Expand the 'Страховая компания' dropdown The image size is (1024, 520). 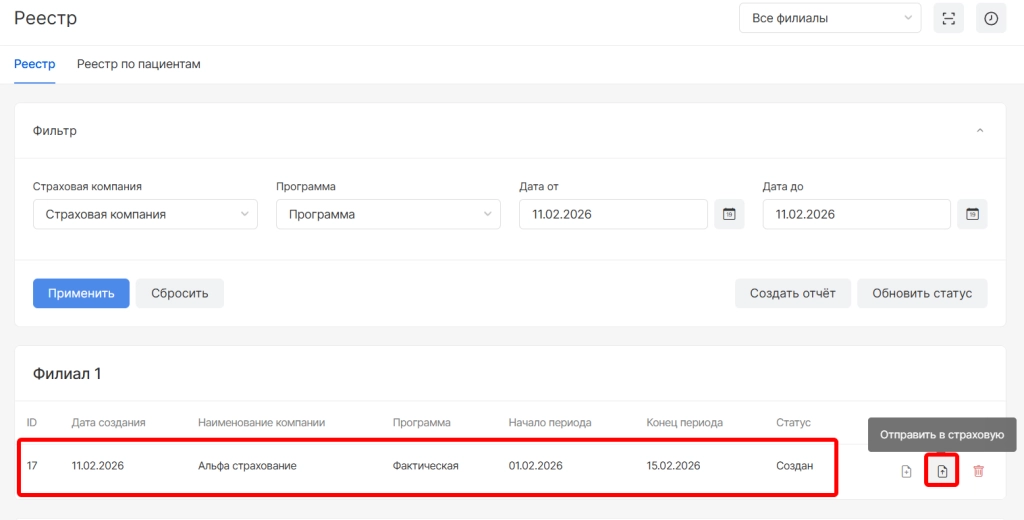[145, 214]
